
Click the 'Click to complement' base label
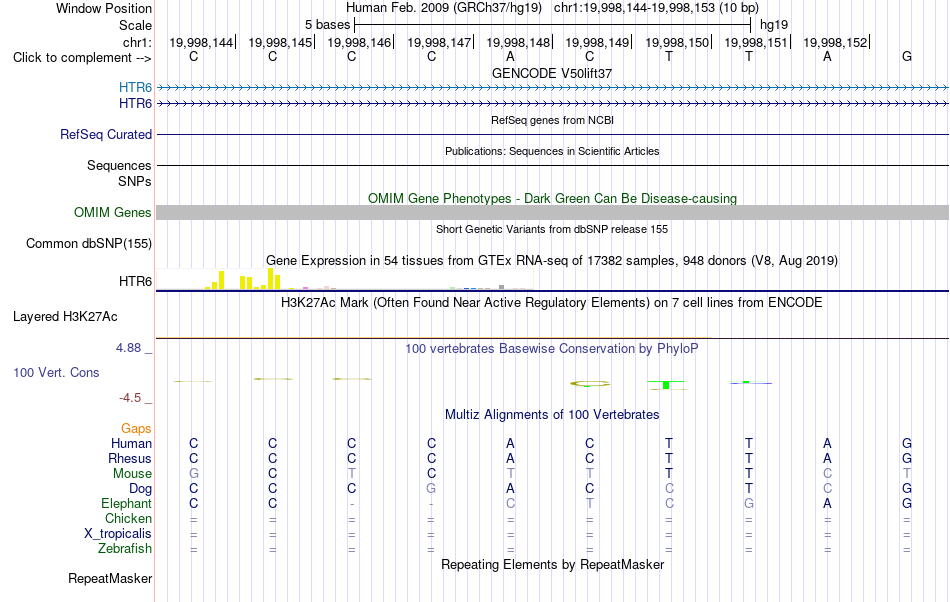point(82,58)
